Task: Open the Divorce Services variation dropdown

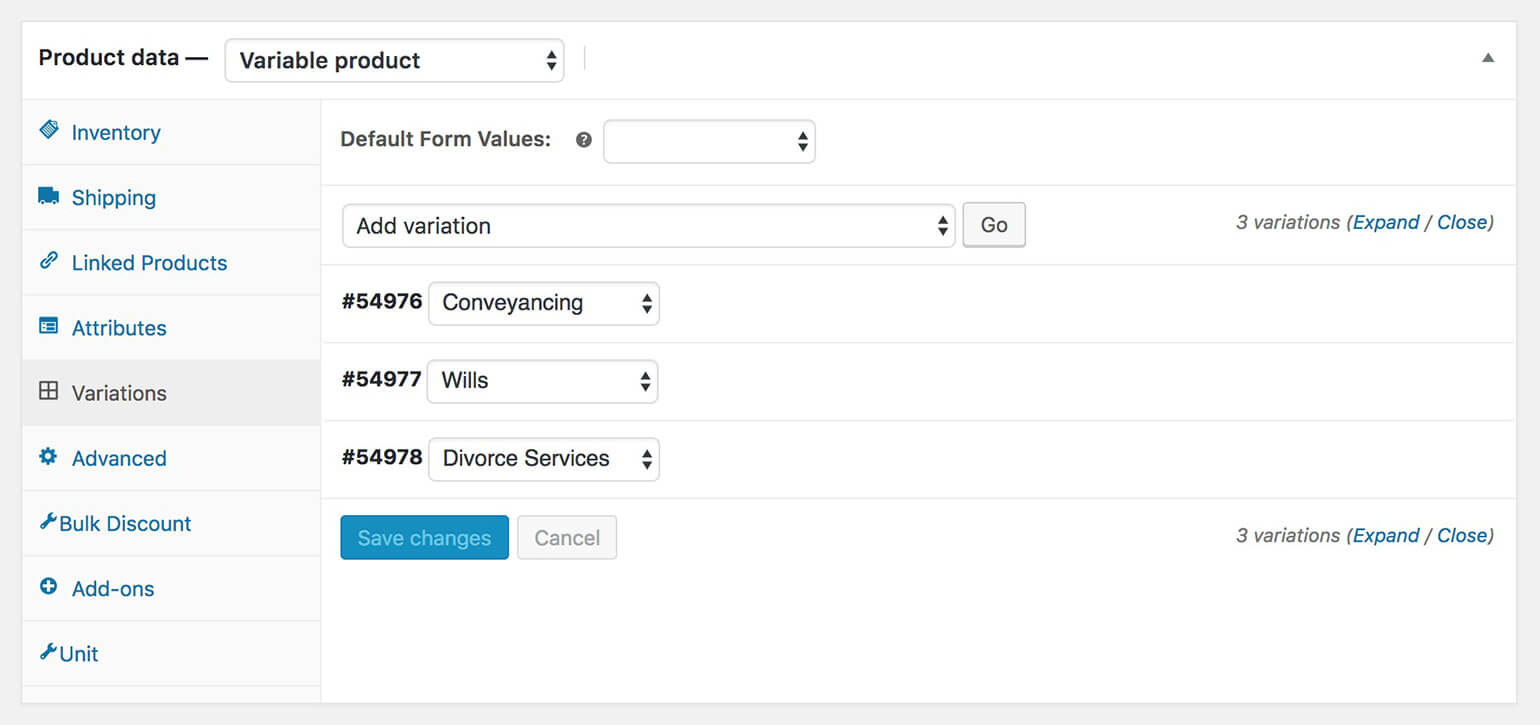Action: [x=543, y=458]
